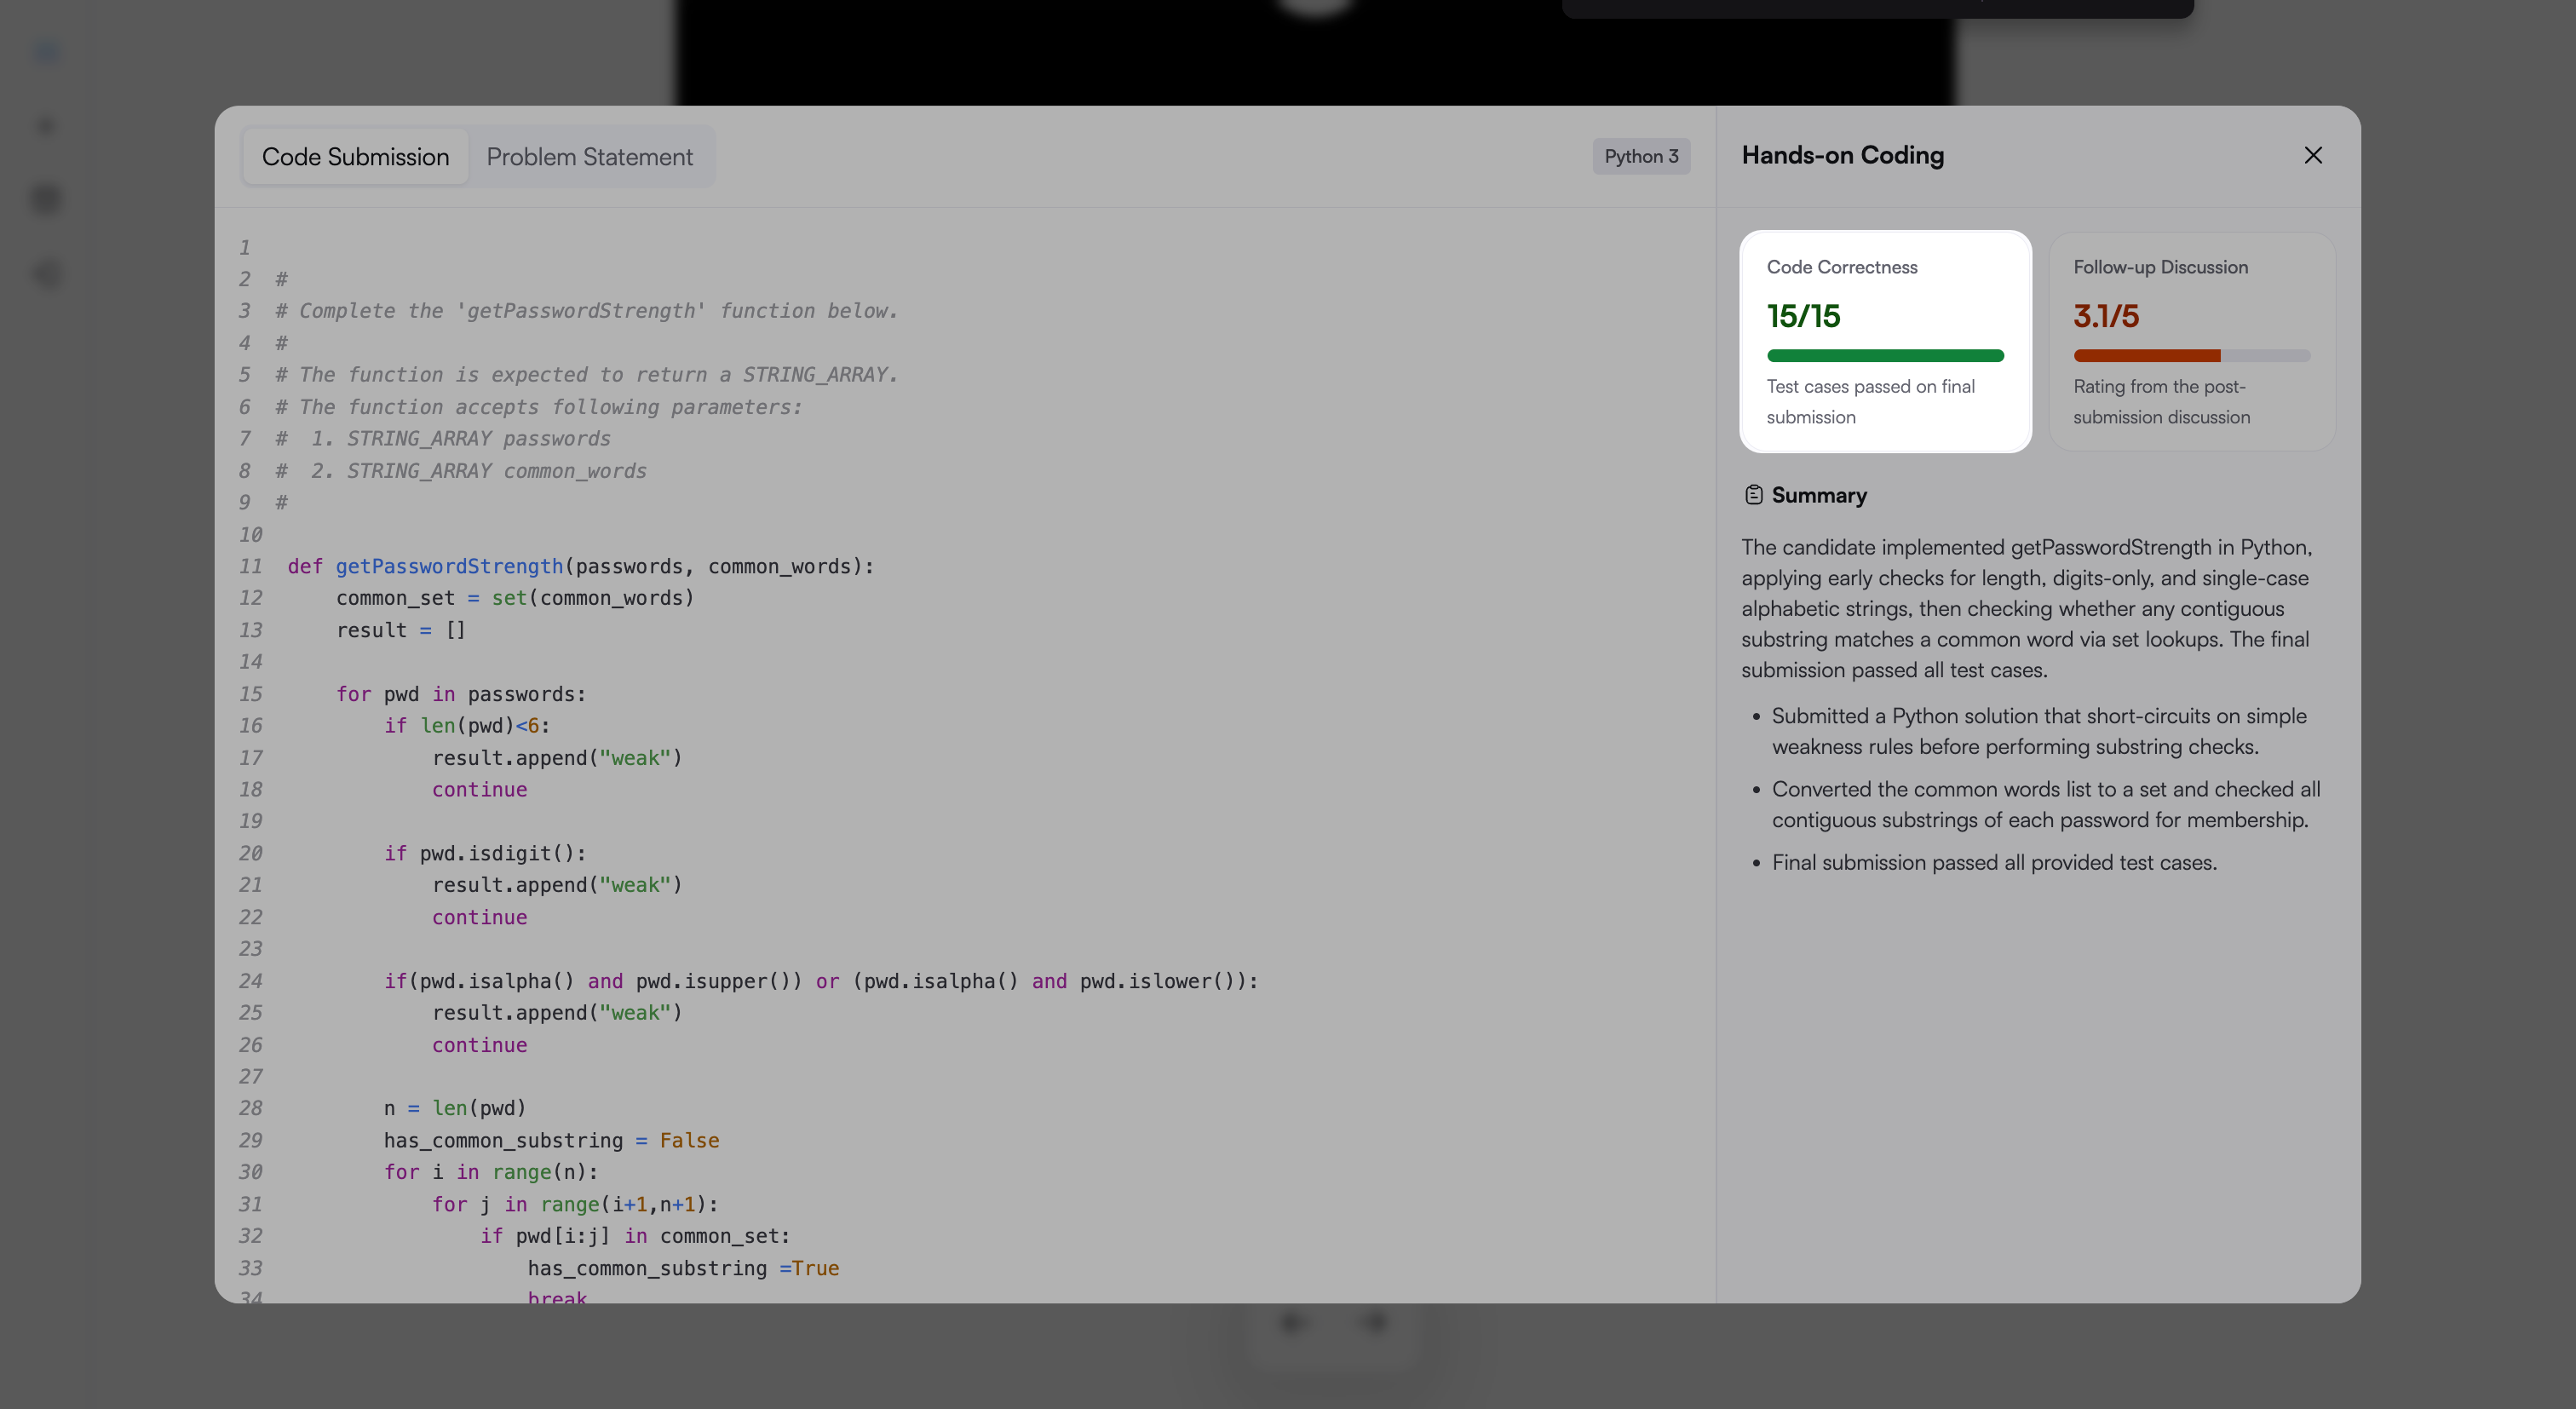Click the Python 3 language badge

pos(1641,156)
